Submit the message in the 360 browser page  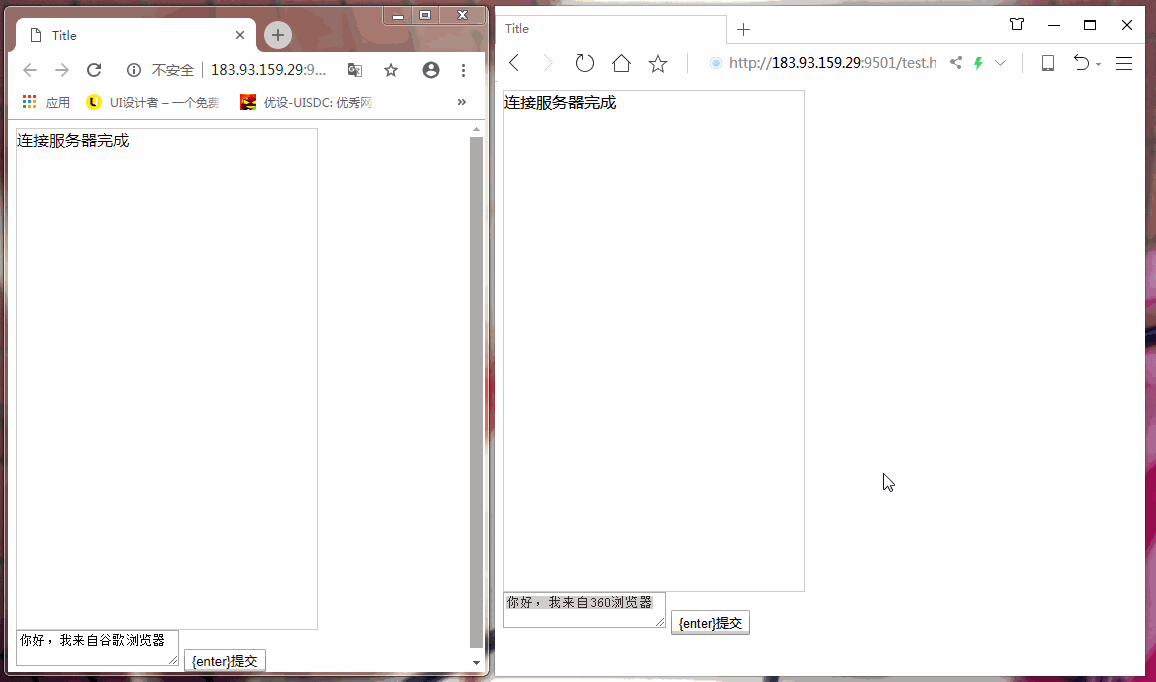point(710,623)
